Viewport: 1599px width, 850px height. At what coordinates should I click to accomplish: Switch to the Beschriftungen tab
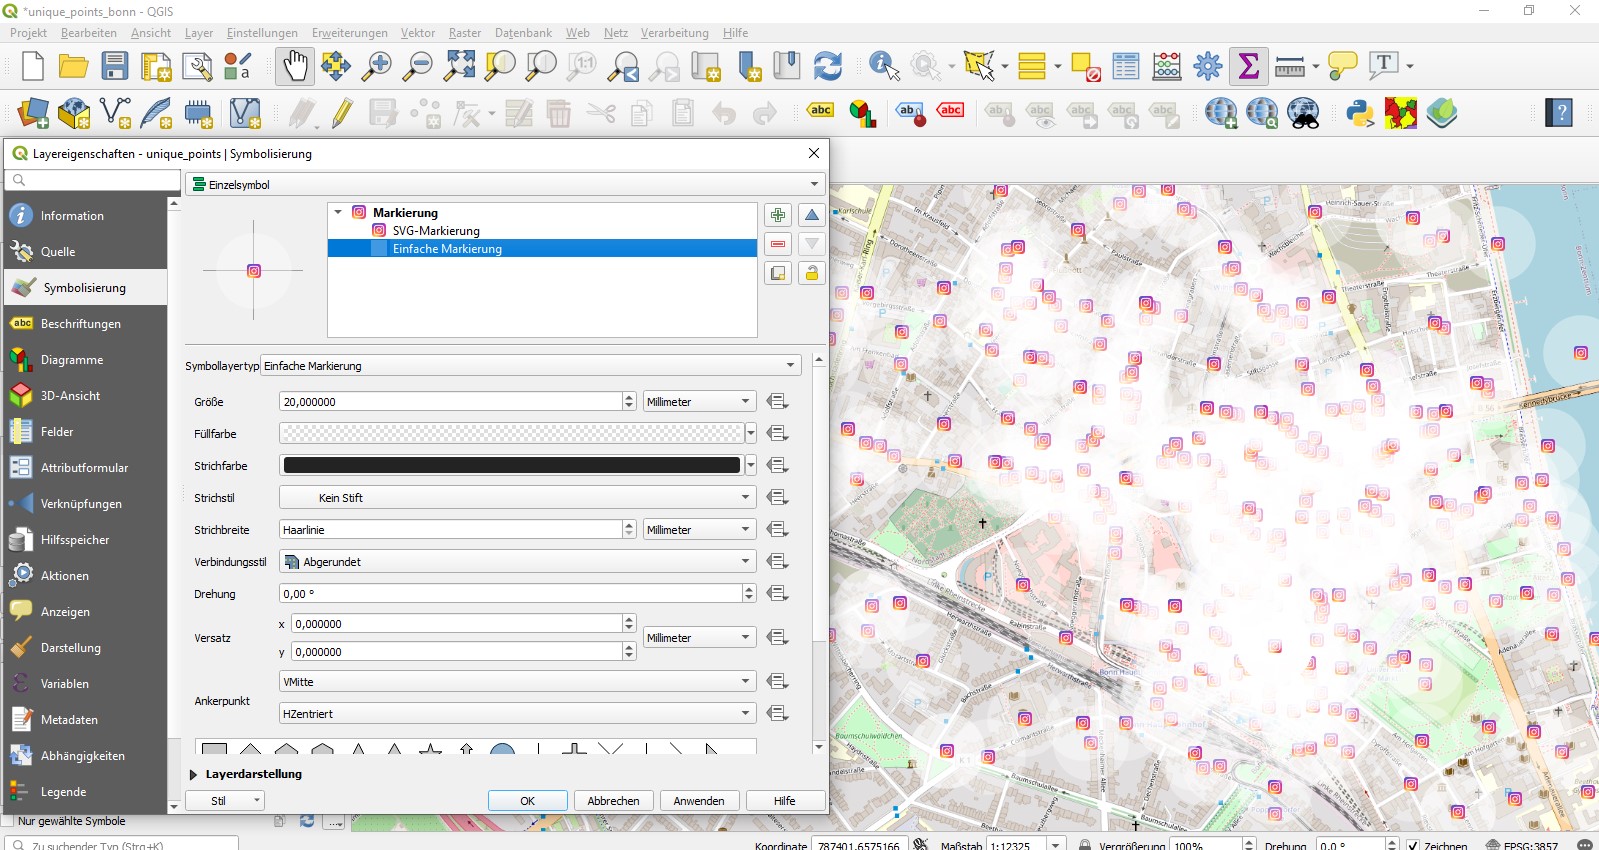point(80,324)
